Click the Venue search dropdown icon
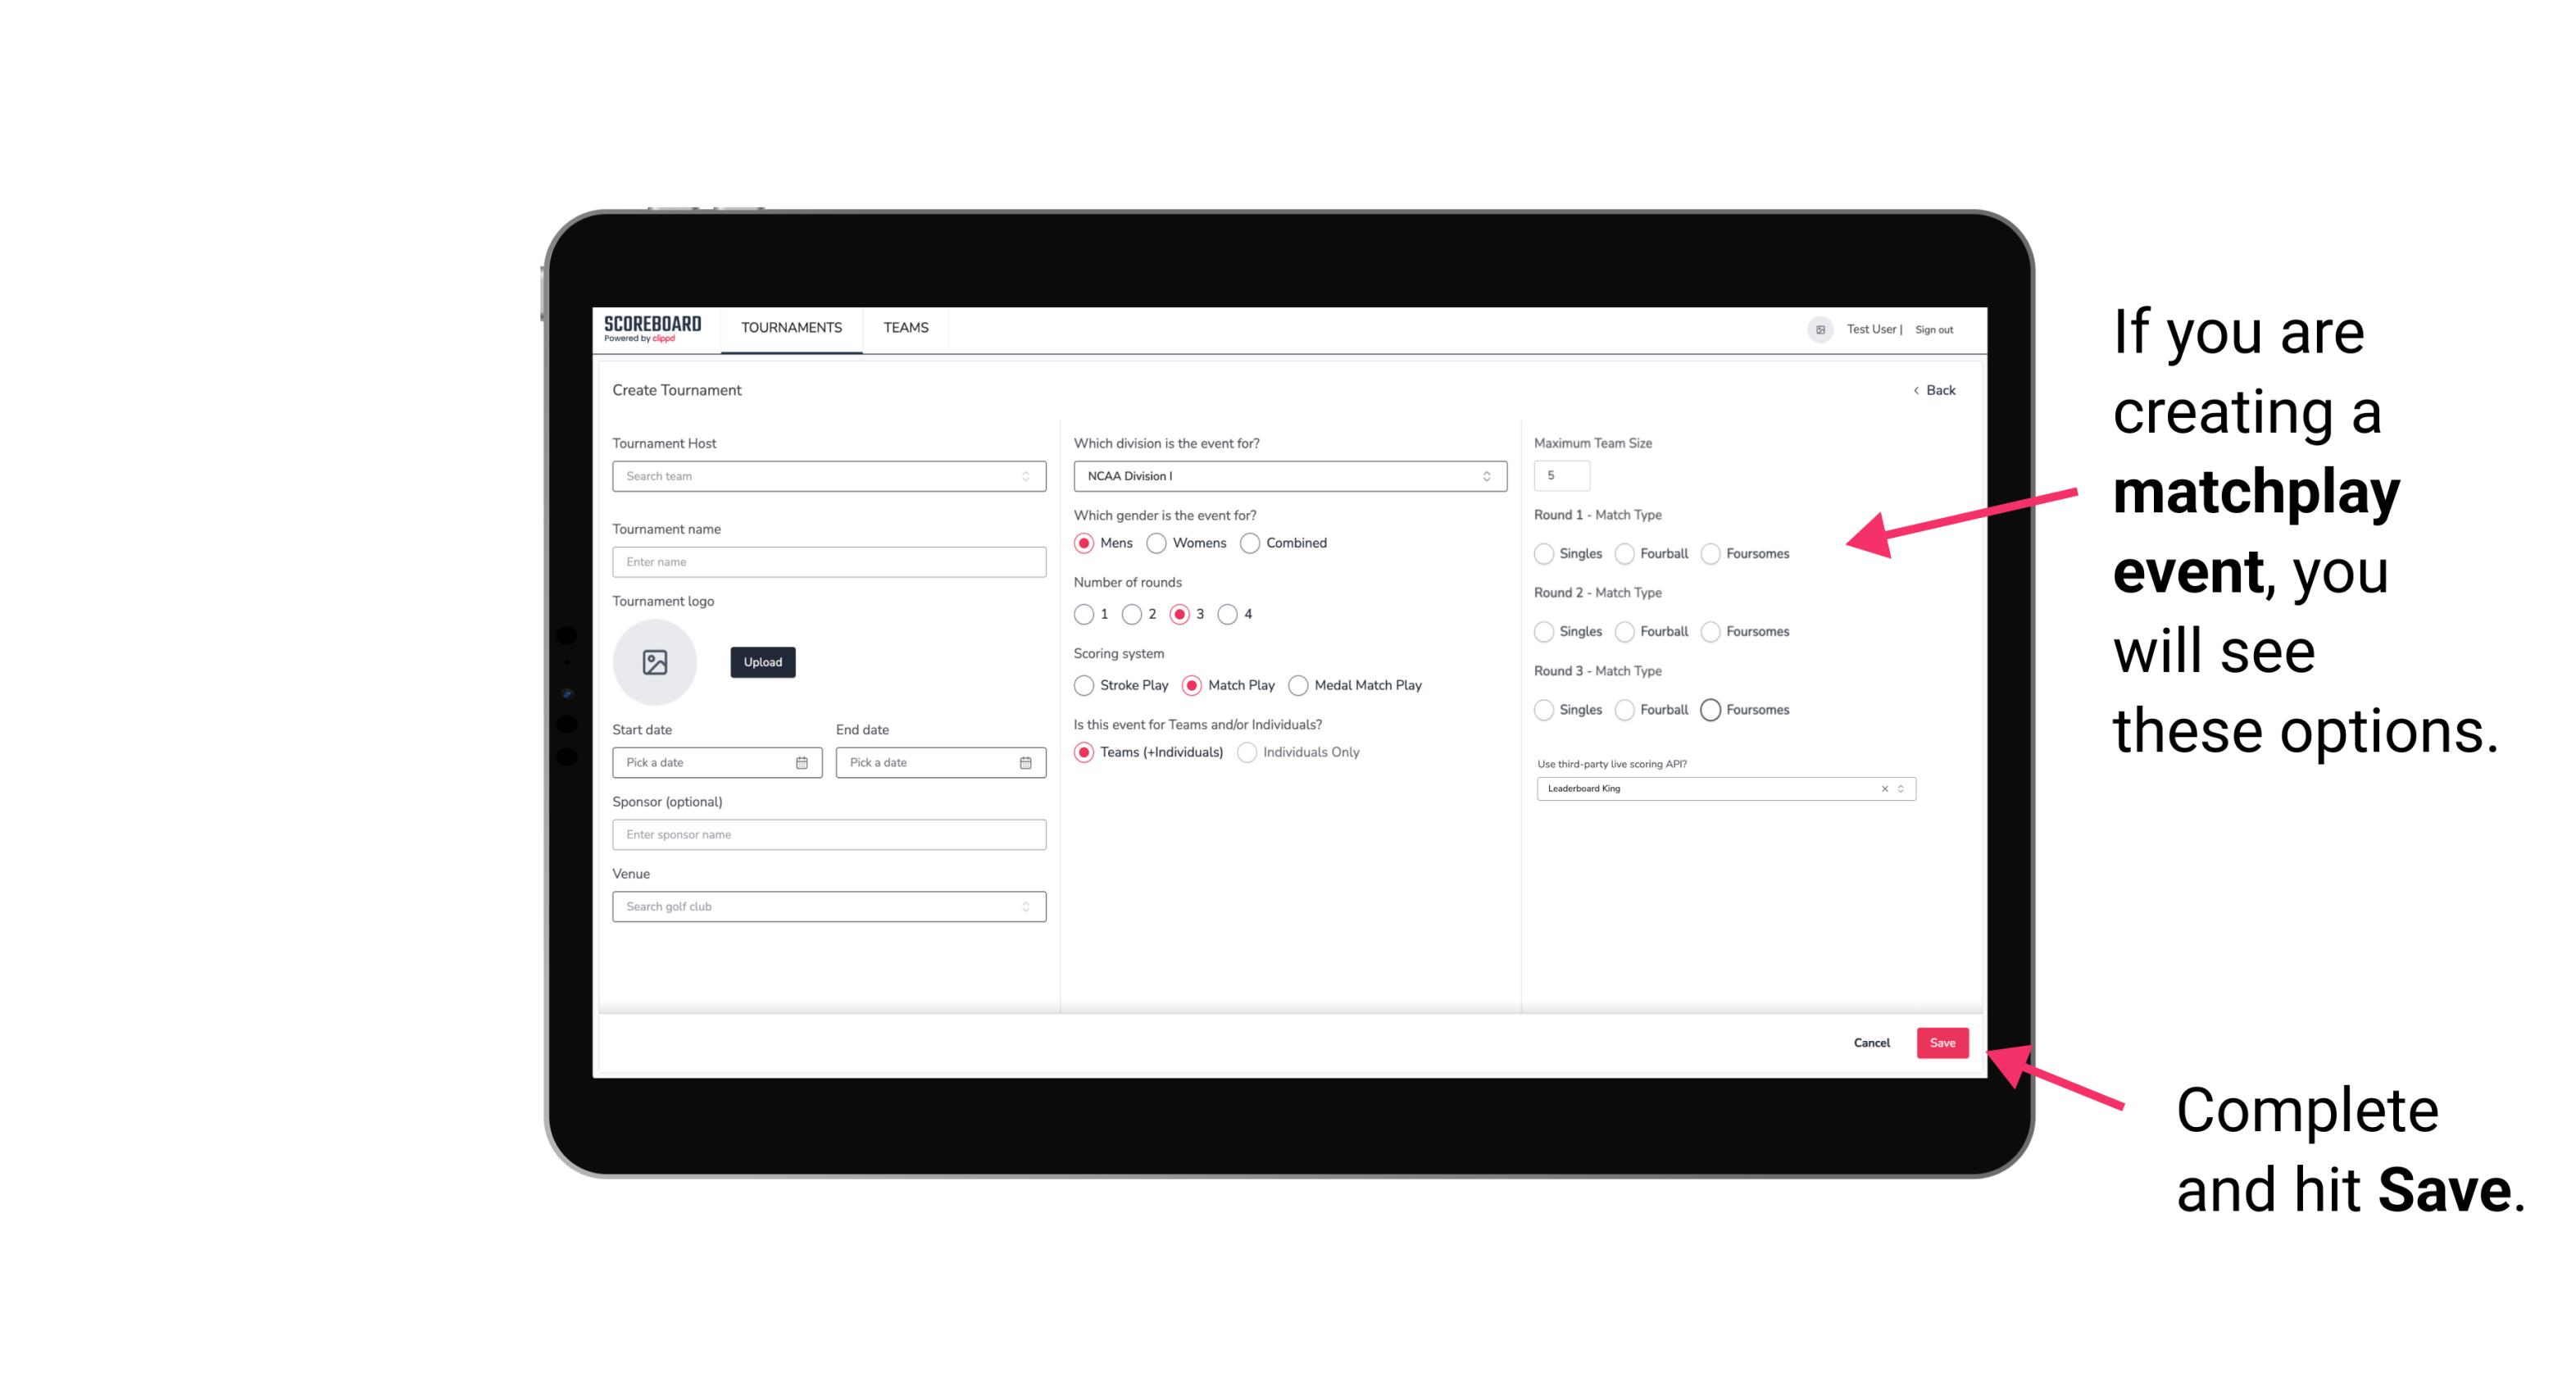Screen dimensions: 2576x1386 [x=1025, y=907]
